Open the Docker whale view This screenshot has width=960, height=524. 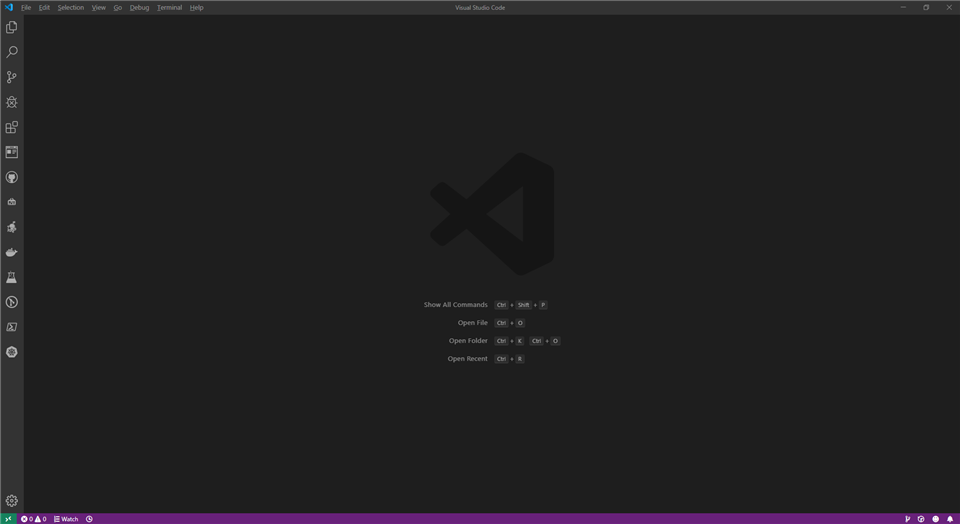point(12,252)
